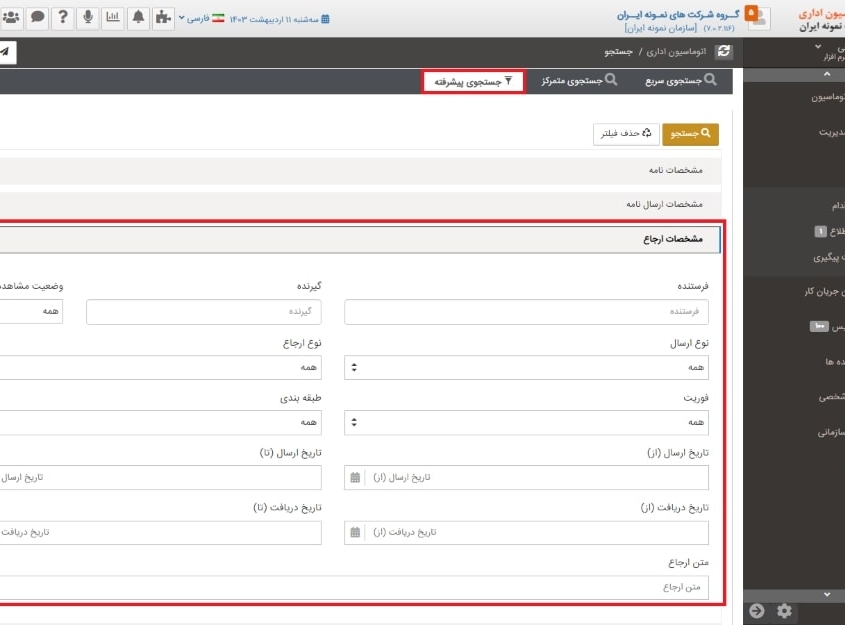This screenshot has height=625, width=845.
Task: Open the user groups icon in toolbar
Action: pos(12,16)
